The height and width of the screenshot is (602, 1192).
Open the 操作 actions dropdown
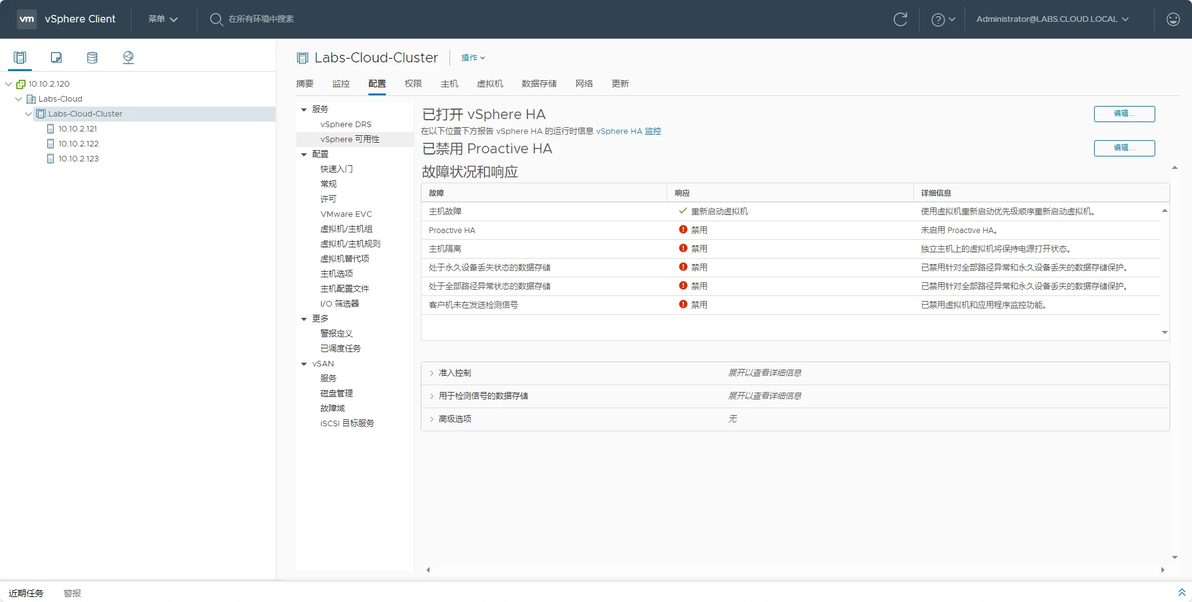click(x=473, y=58)
